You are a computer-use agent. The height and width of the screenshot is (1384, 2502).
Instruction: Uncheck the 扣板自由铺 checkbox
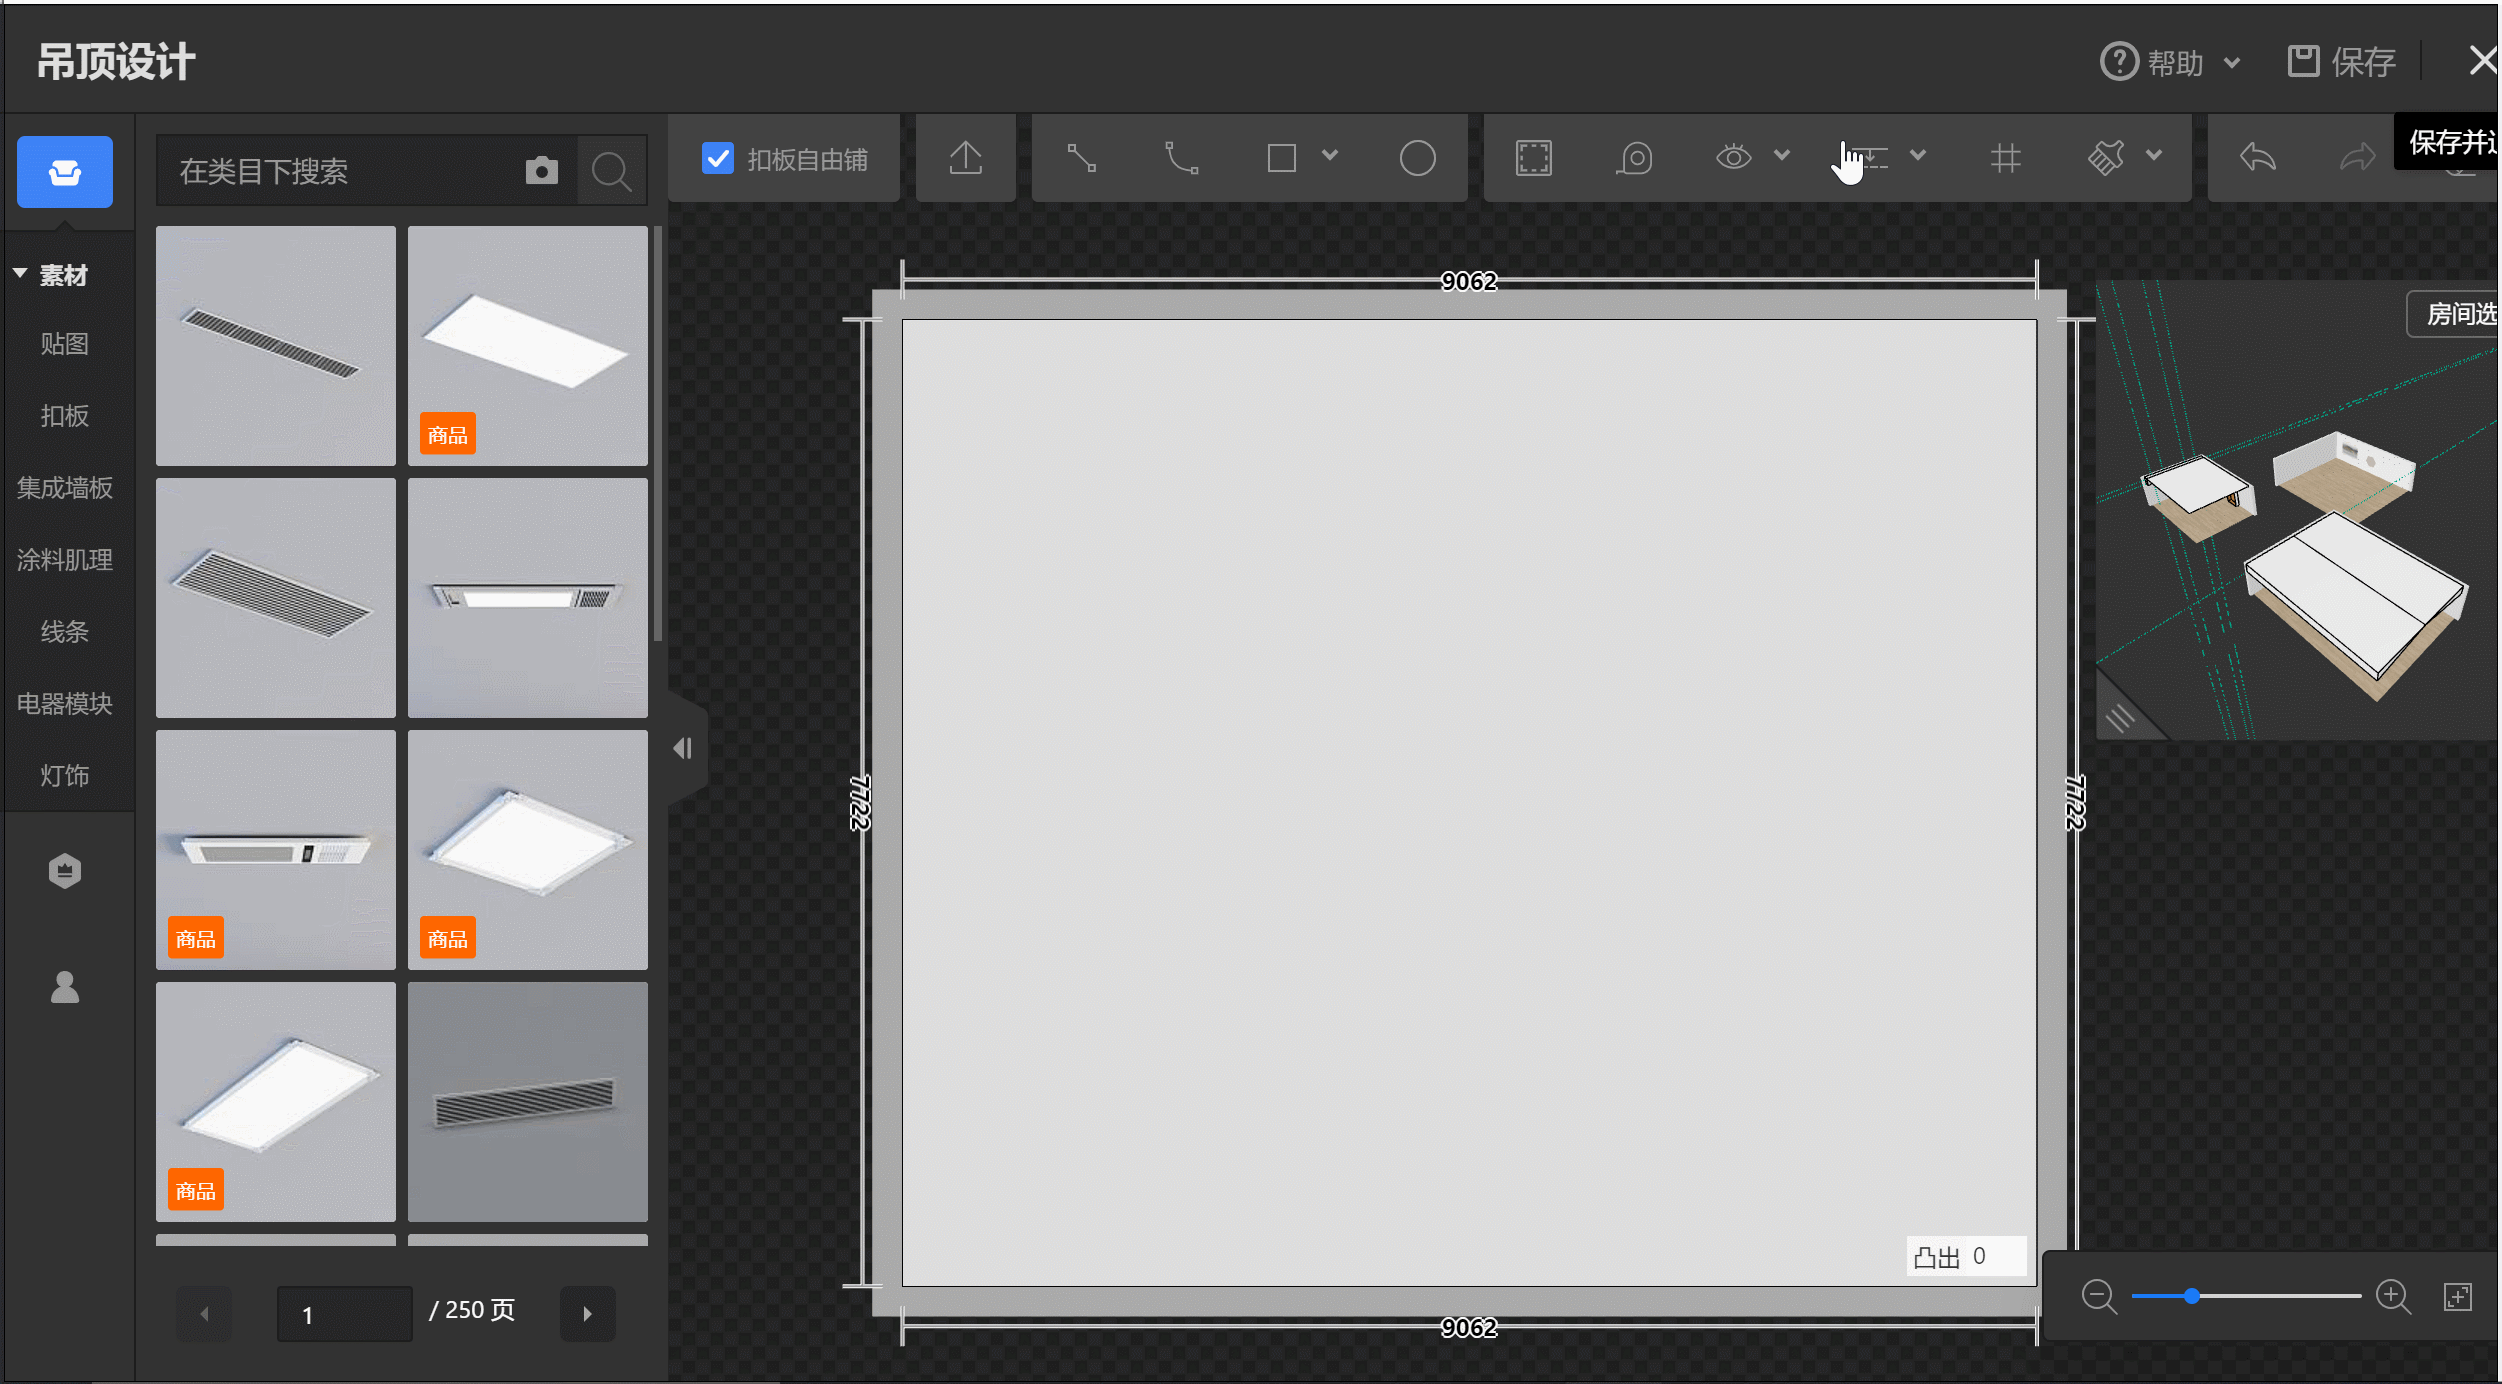[717, 158]
